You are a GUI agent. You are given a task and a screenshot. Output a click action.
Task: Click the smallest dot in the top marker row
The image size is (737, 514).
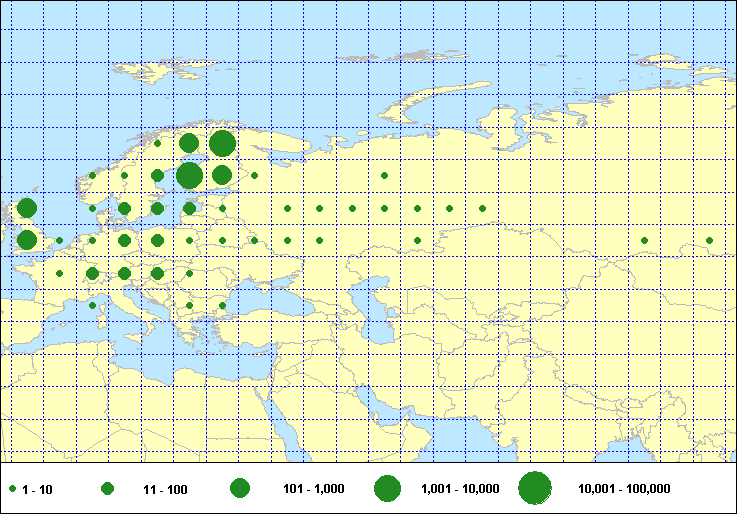click(x=157, y=144)
